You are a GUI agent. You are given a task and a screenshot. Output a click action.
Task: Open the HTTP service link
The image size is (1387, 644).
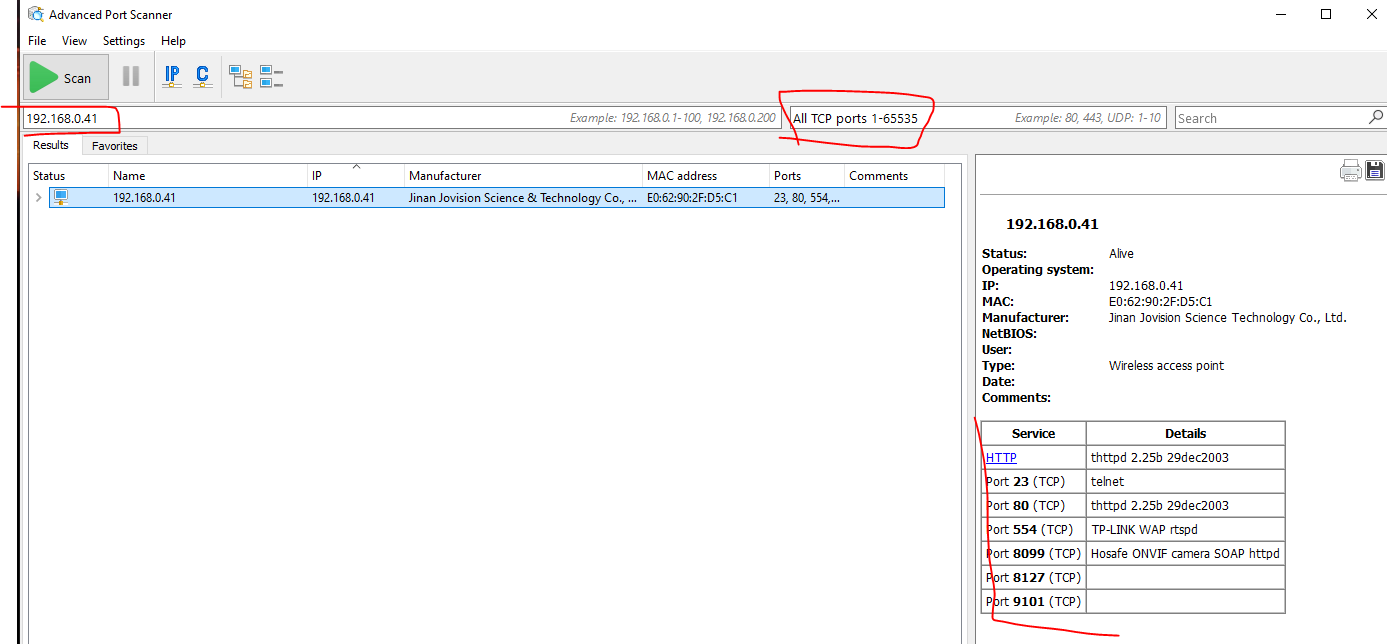tap(1001, 458)
